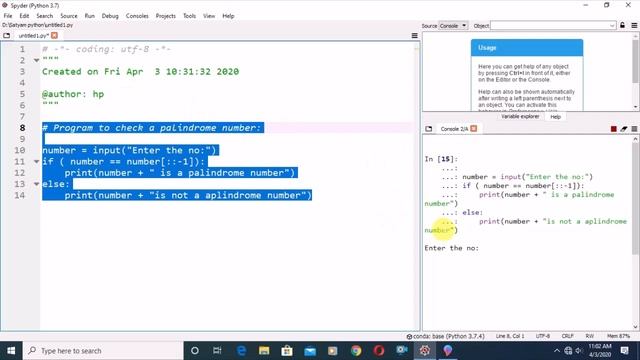Open the Windows Start menu

click(x=11, y=351)
